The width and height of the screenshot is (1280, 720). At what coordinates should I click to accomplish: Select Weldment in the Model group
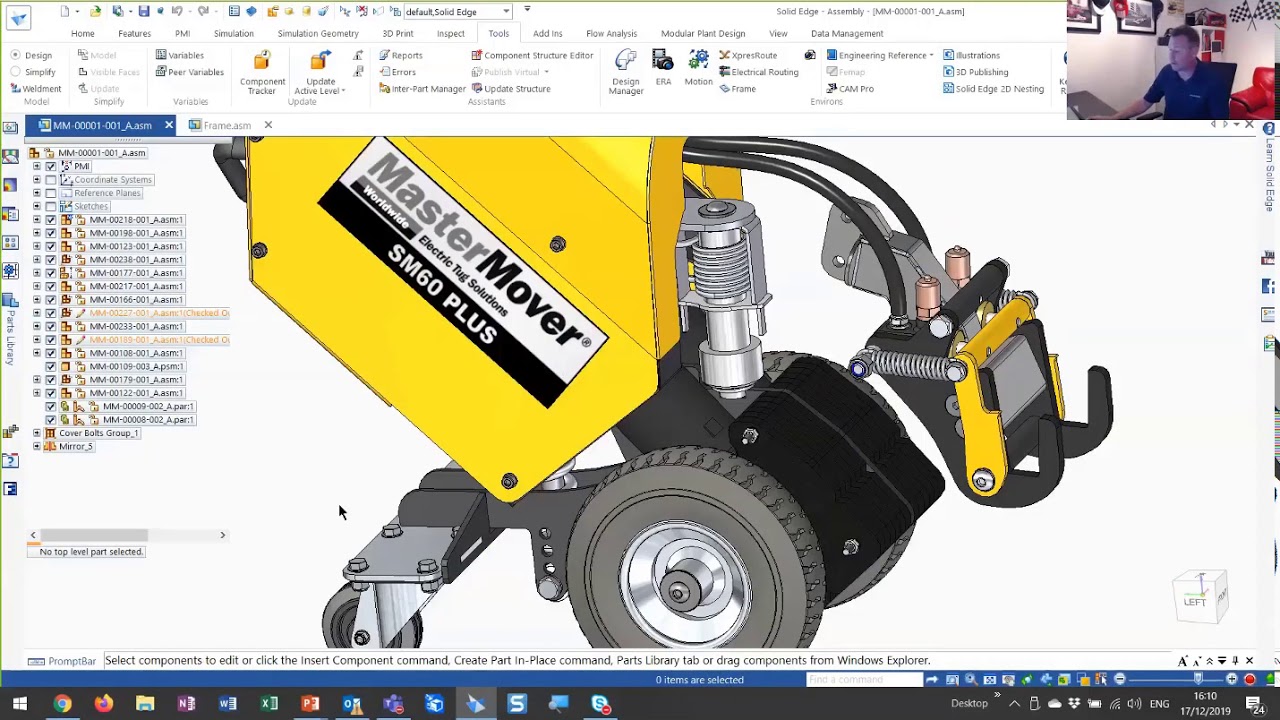point(35,89)
